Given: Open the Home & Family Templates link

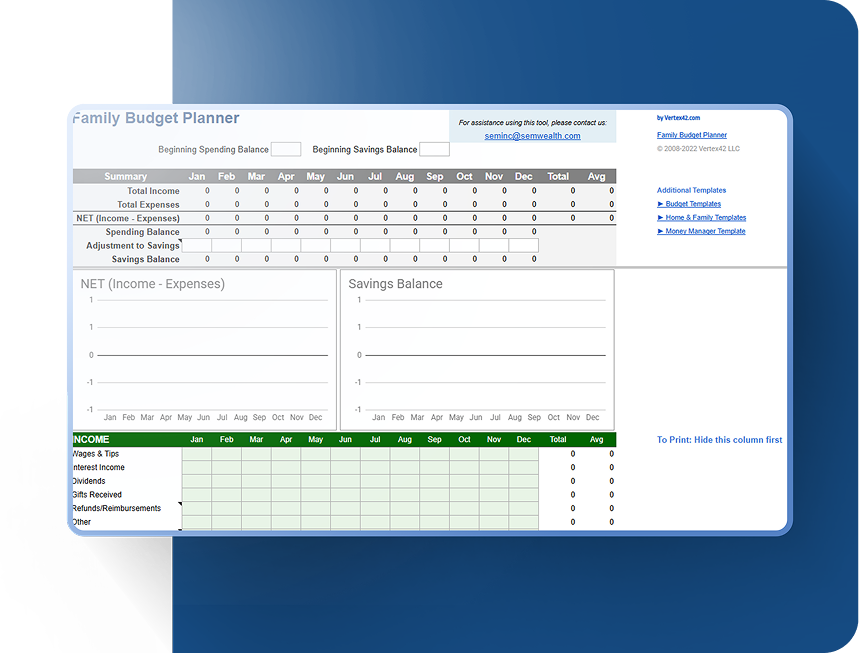Looking at the screenshot, I should (705, 218).
